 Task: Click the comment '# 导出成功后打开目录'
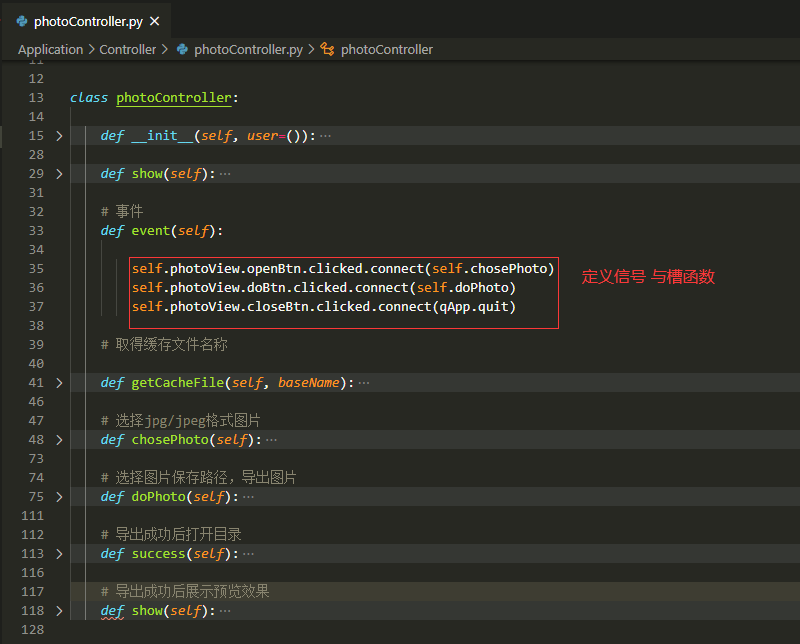171,534
